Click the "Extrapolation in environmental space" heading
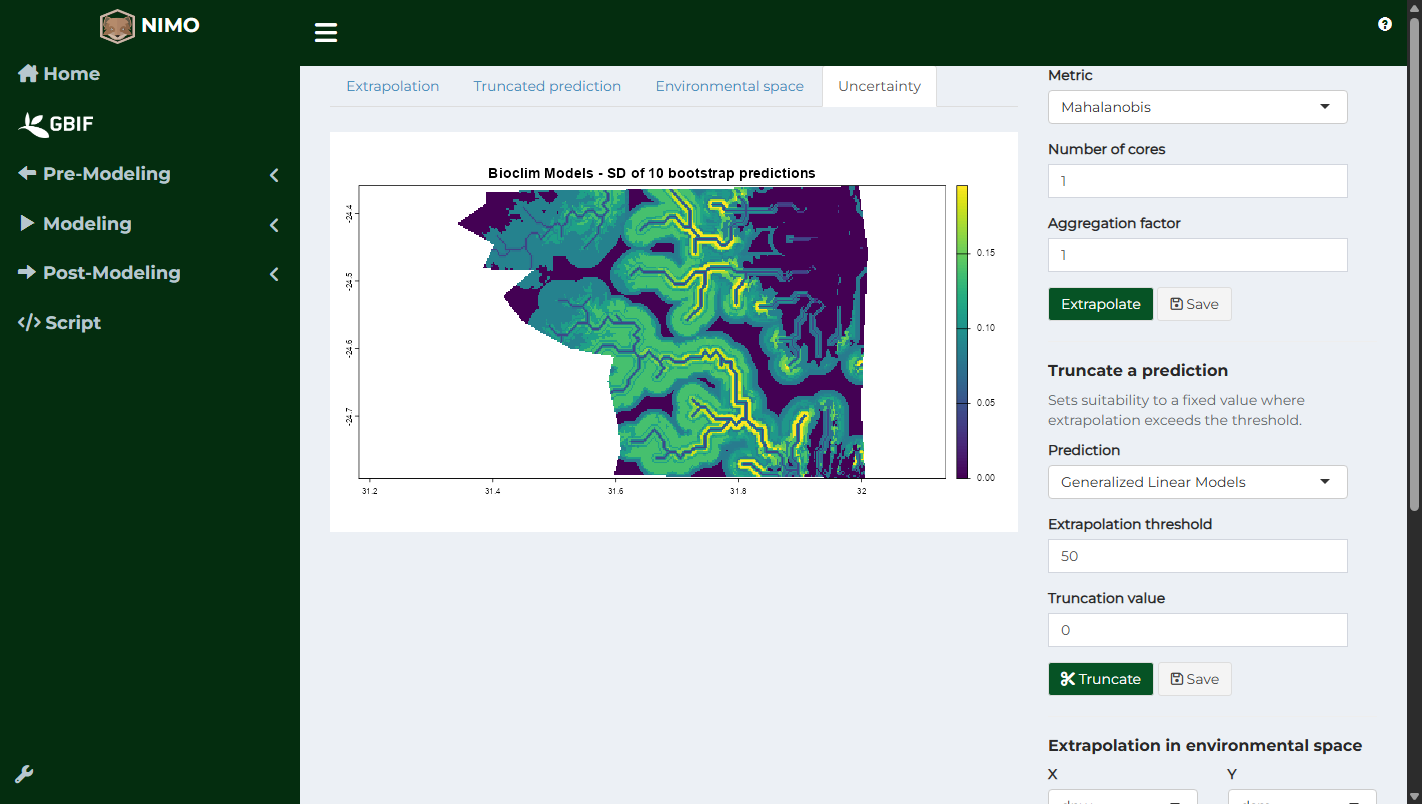Viewport: 1422px width, 804px height. (x=1205, y=745)
